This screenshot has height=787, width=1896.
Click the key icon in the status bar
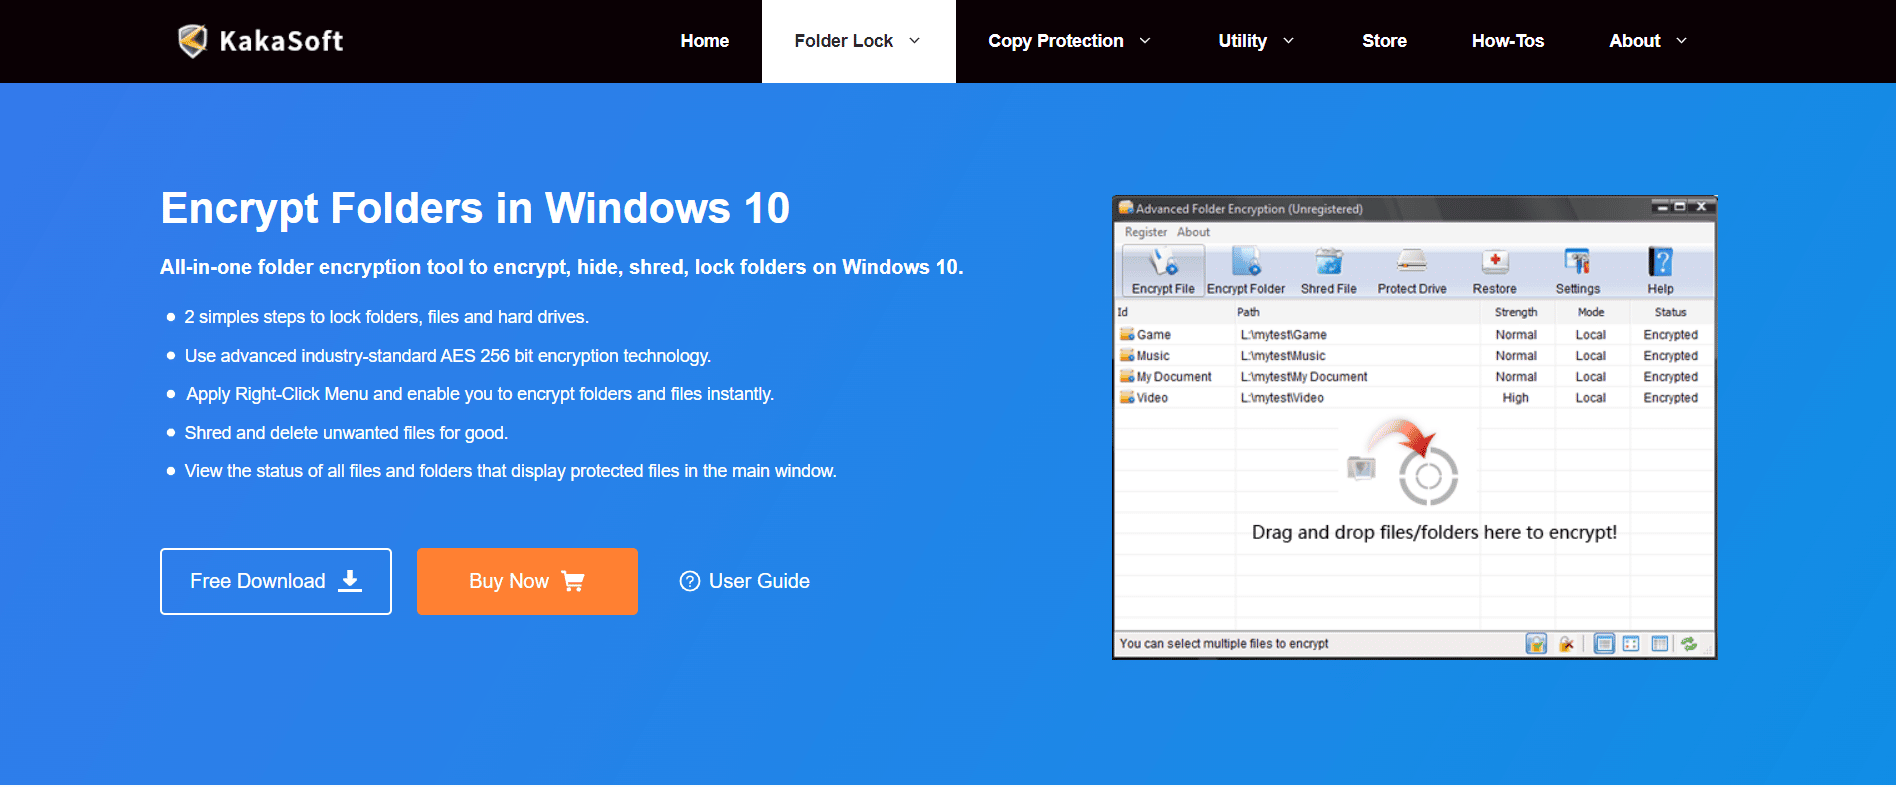pos(1566,644)
